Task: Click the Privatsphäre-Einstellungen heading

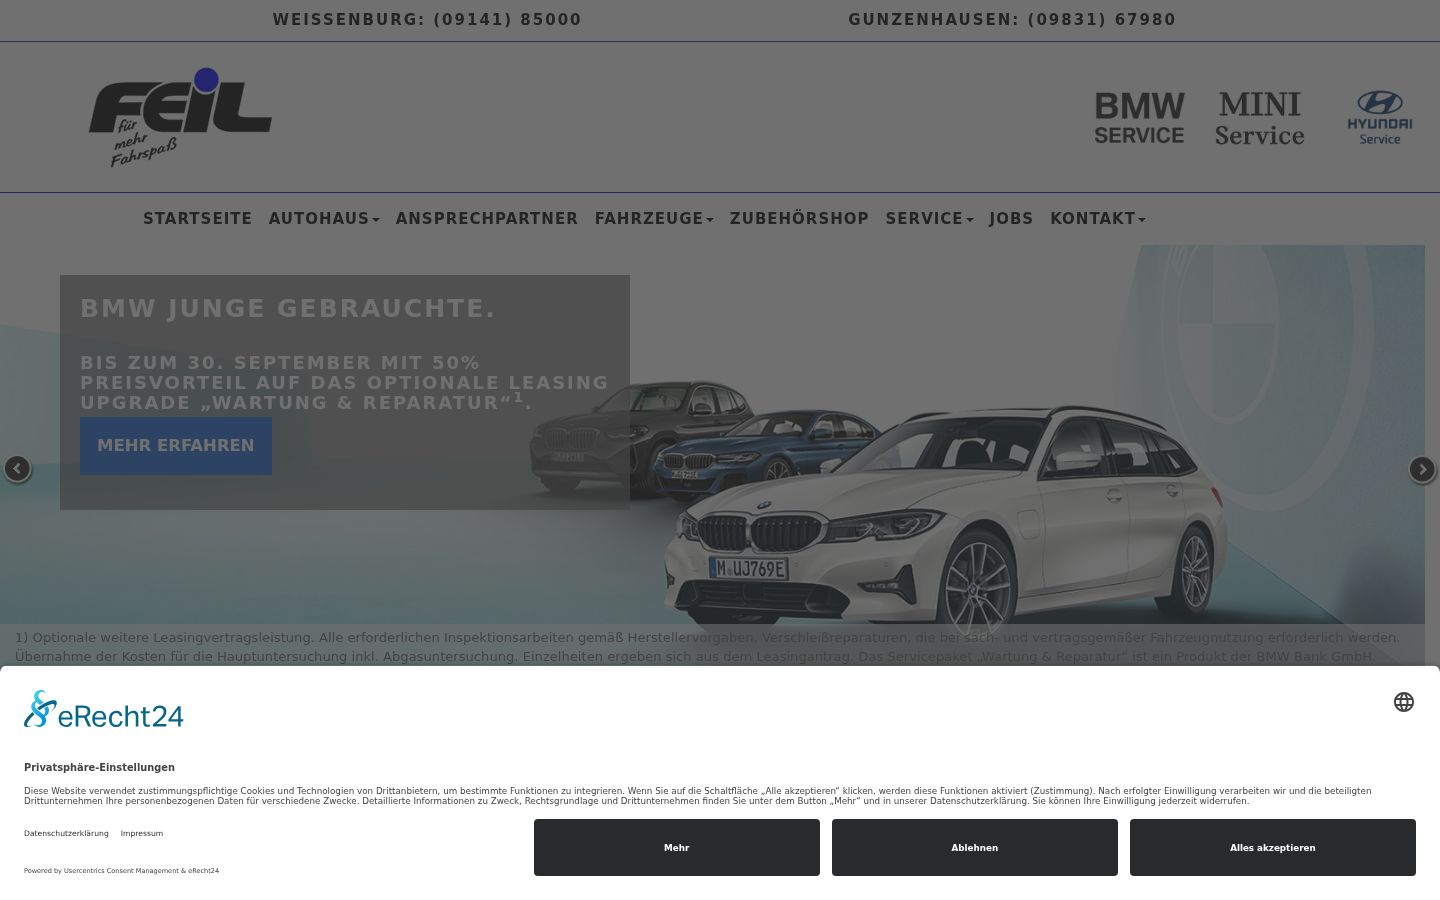Action: tap(99, 767)
